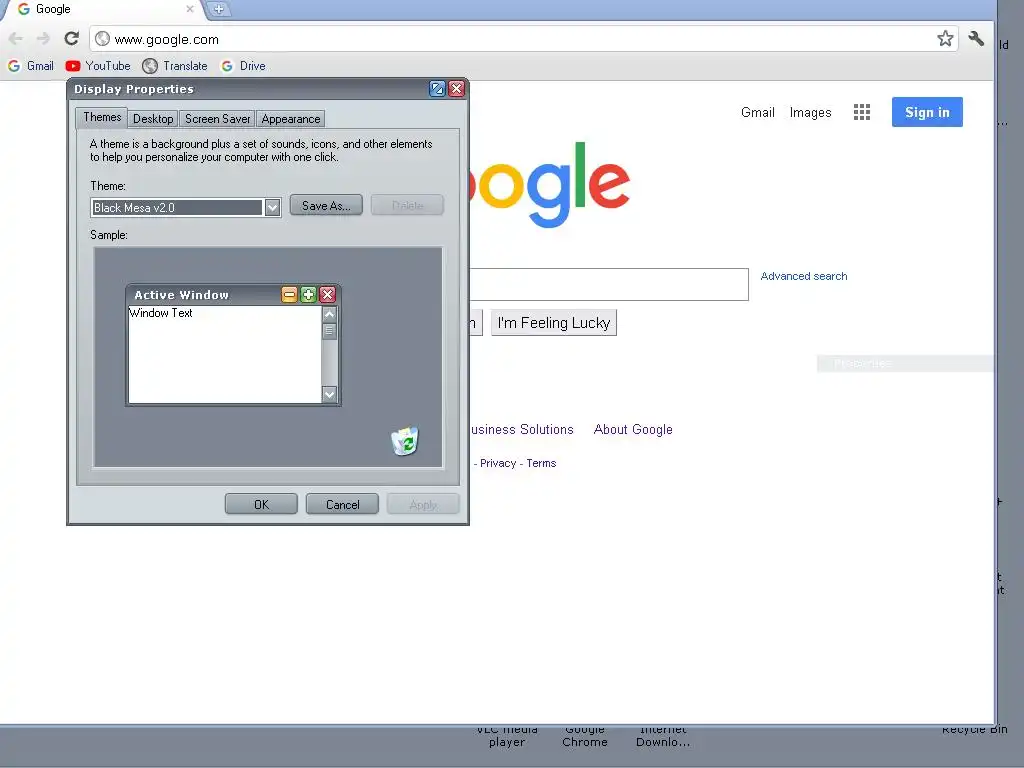The height and width of the screenshot is (768, 1024).
Task: Click the Google search text box
Action: (609, 284)
